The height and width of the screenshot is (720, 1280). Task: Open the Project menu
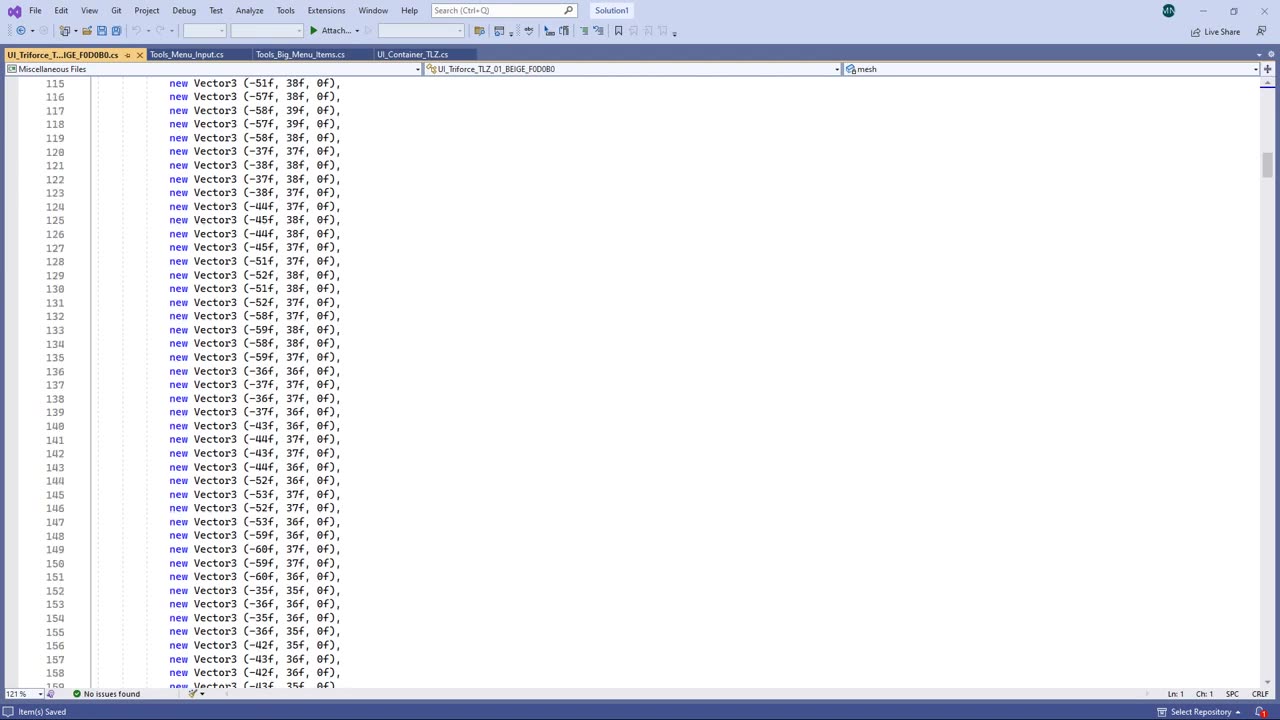tap(147, 11)
